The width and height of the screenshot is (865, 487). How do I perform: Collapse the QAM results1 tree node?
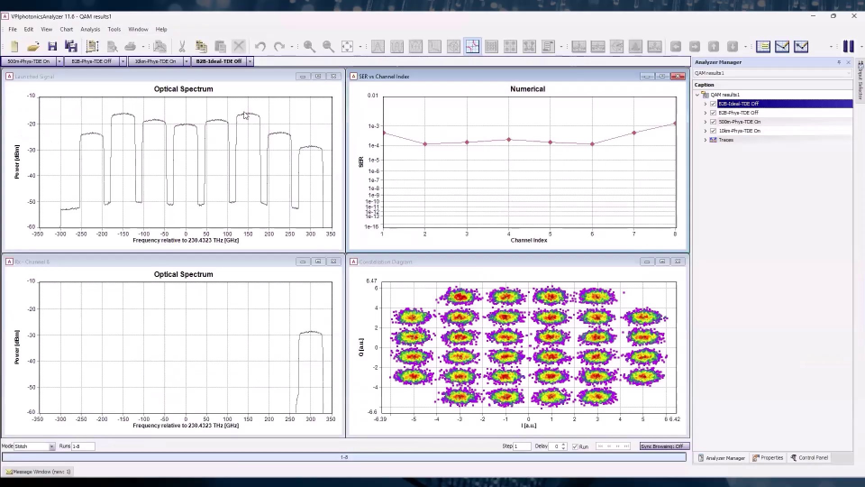coord(698,95)
